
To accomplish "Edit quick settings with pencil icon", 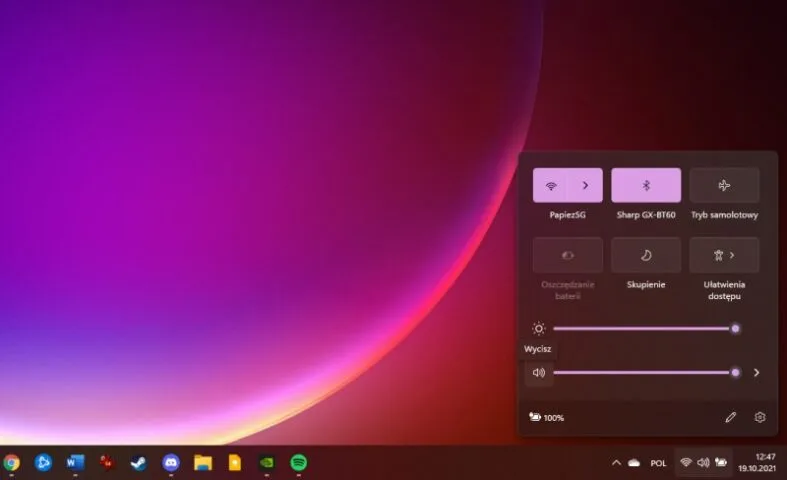I will pos(730,417).
